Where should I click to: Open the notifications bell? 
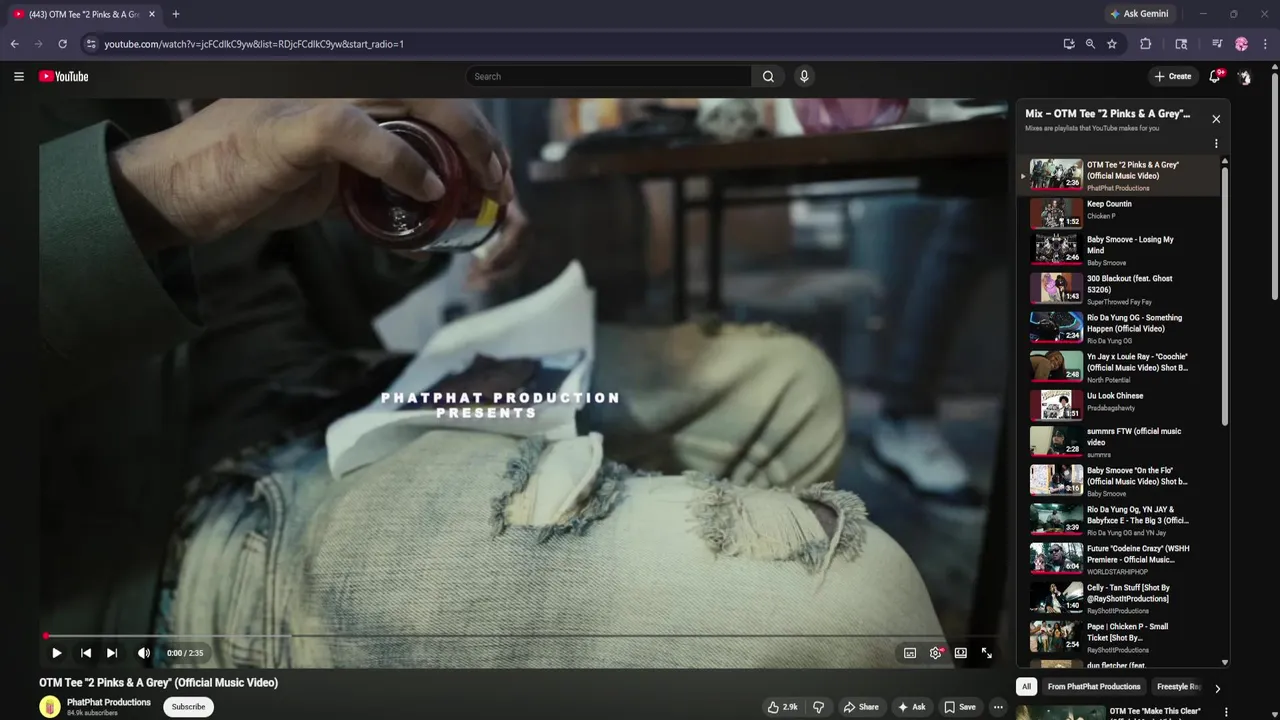click(1215, 76)
